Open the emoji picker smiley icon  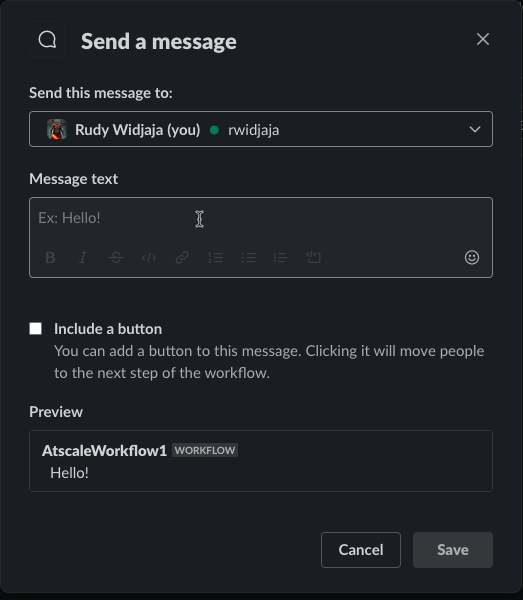(x=472, y=258)
